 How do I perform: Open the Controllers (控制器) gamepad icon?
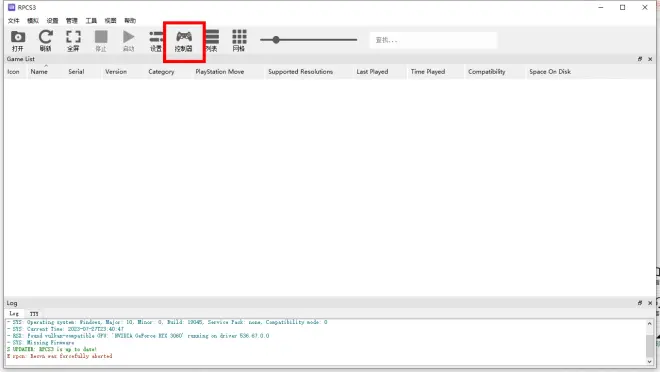coord(184,40)
